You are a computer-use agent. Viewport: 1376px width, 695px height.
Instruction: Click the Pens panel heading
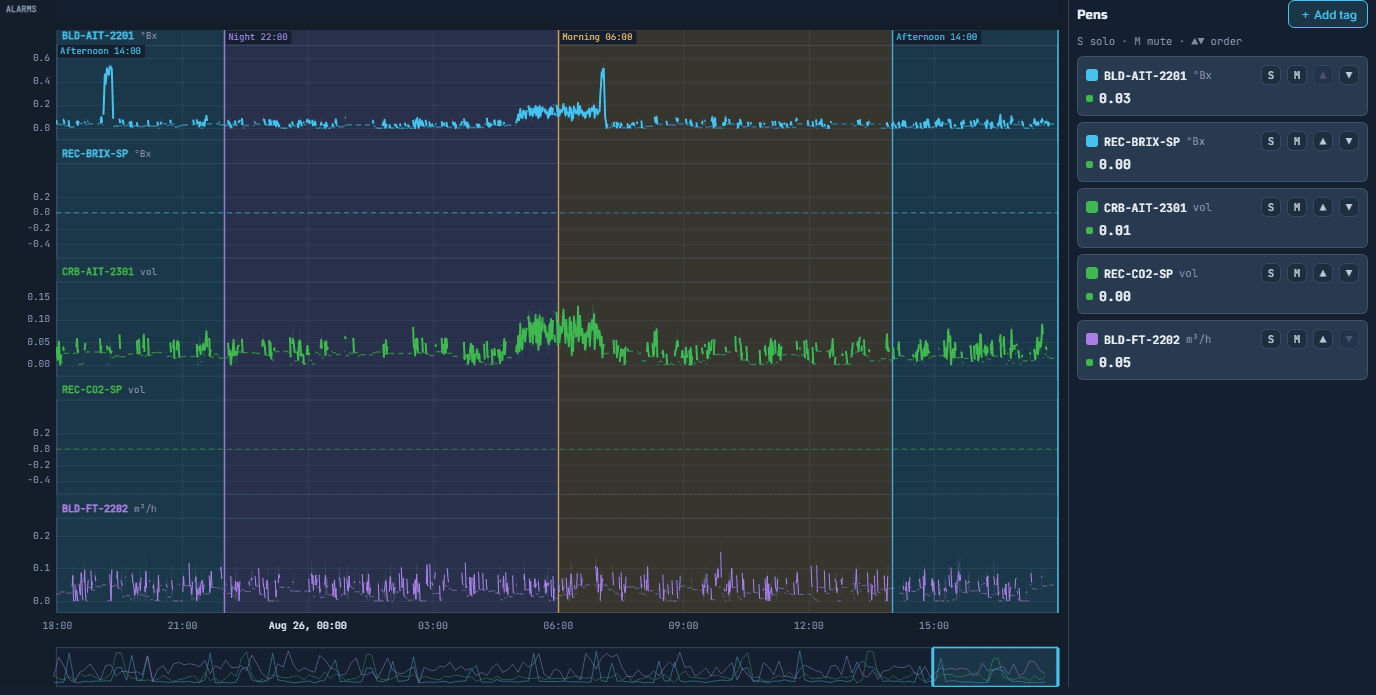coord(1092,15)
